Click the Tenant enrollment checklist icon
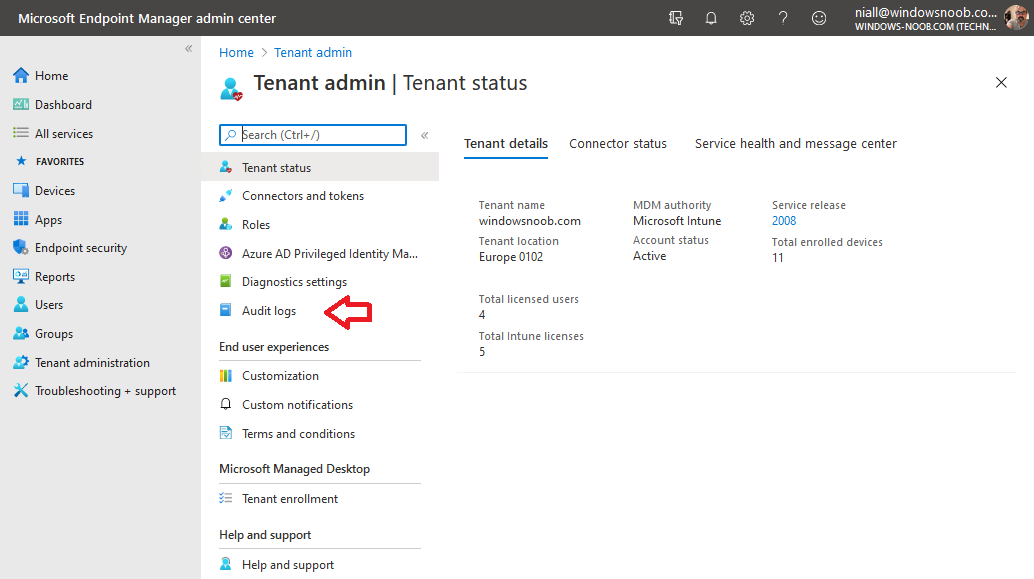 (x=226, y=499)
